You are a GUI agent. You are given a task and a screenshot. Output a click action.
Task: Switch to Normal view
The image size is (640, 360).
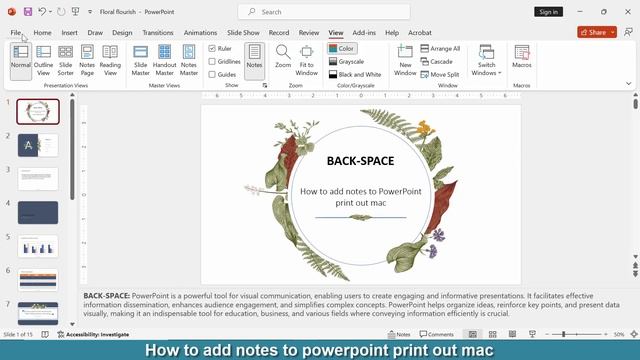point(20,61)
